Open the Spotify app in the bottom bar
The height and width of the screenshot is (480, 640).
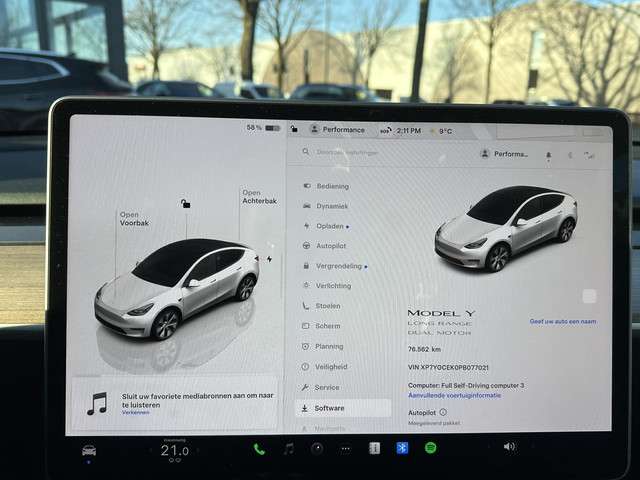(x=430, y=448)
